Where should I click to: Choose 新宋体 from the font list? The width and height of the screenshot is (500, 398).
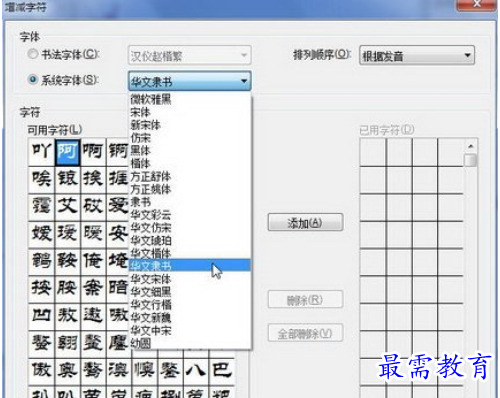click(x=190, y=125)
